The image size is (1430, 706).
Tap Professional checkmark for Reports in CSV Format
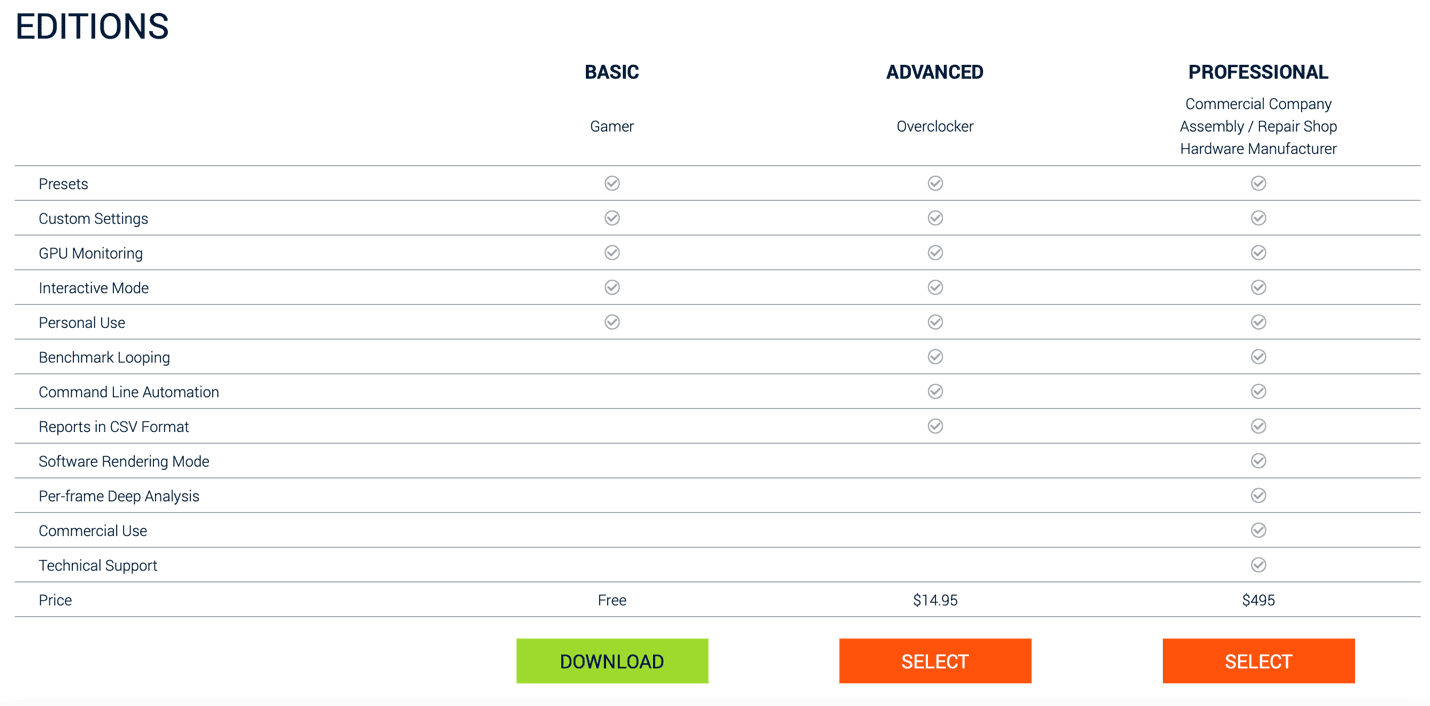pyautogui.click(x=1258, y=426)
